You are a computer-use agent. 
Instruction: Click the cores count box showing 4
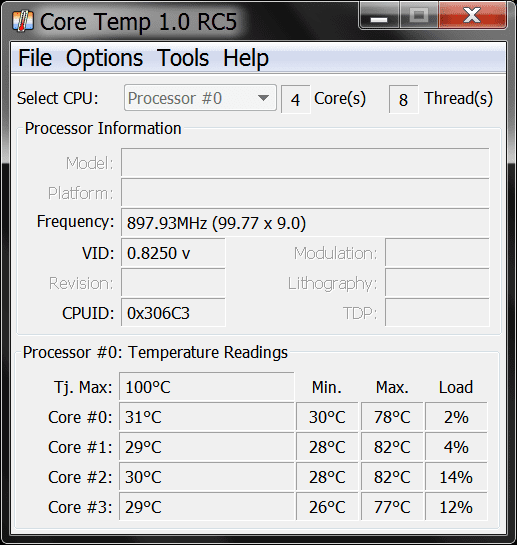295,99
